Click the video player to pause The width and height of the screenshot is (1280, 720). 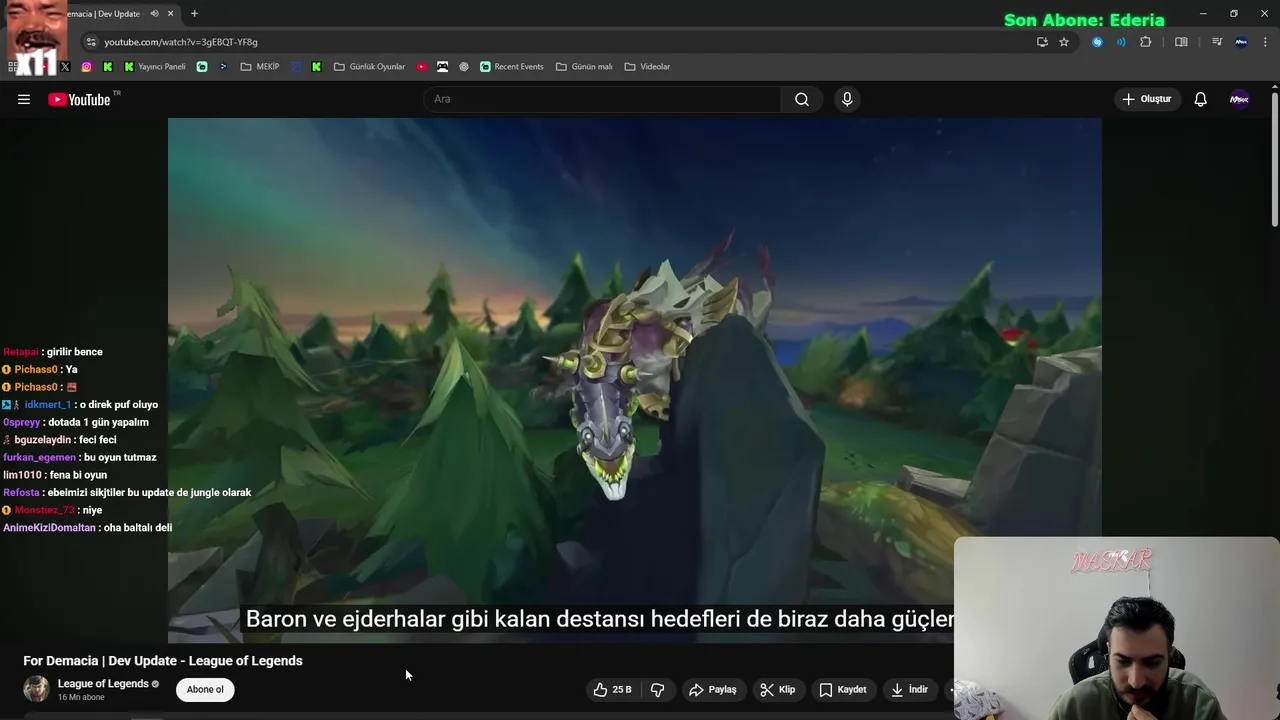pos(635,380)
